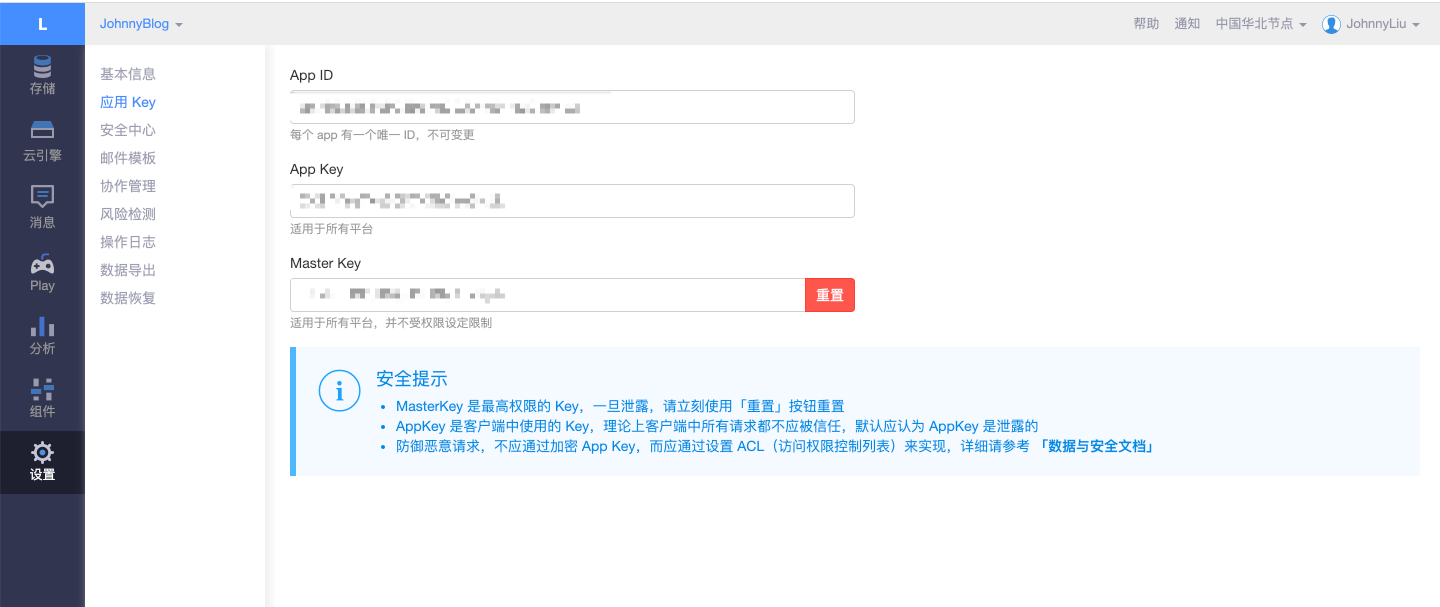The width and height of the screenshot is (1440, 607).
Task: Open the 分析 (Analytics) section
Action: pyautogui.click(x=42, y=337)
